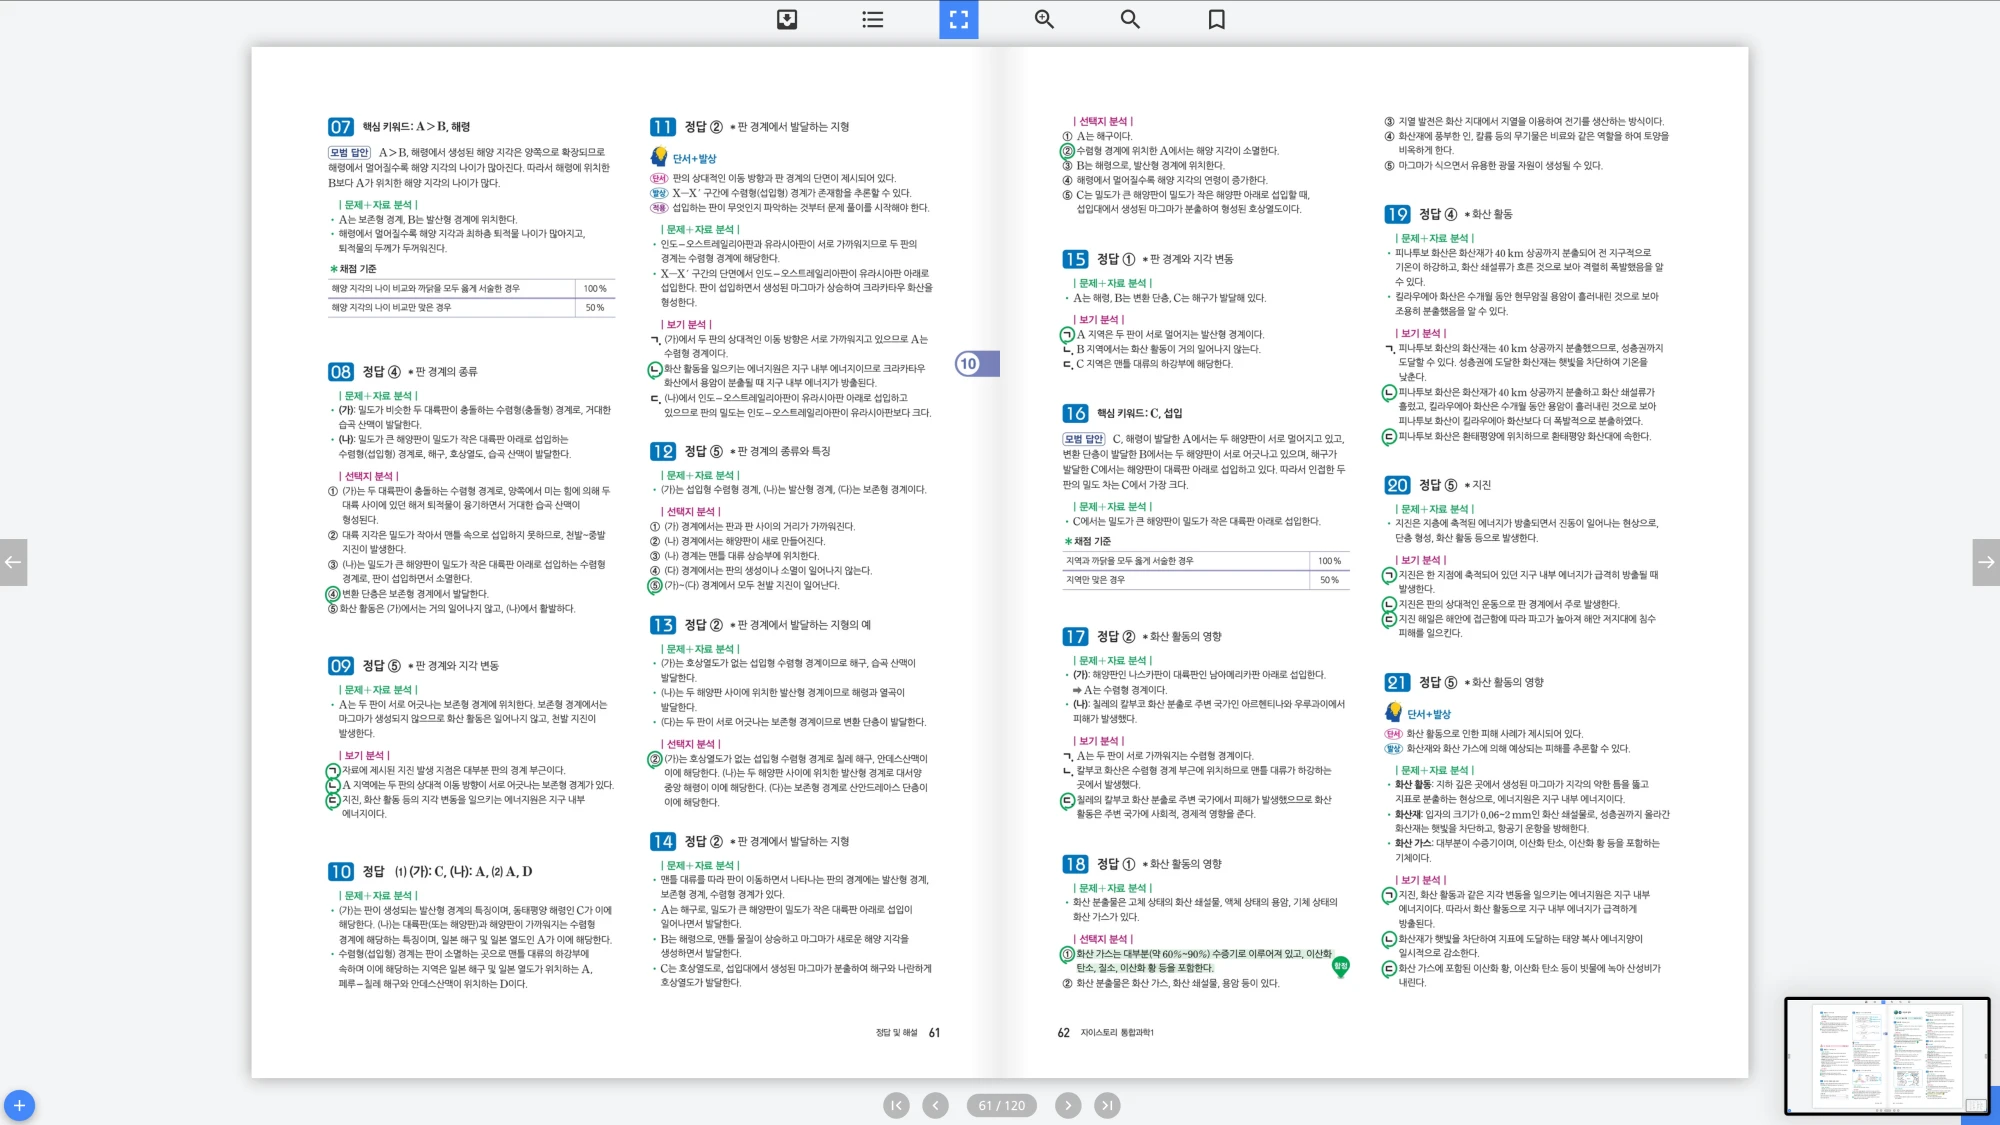Viewport: 2000px width, 1125px height.
Task: Click the question 19 heading
Action: 1397,214
